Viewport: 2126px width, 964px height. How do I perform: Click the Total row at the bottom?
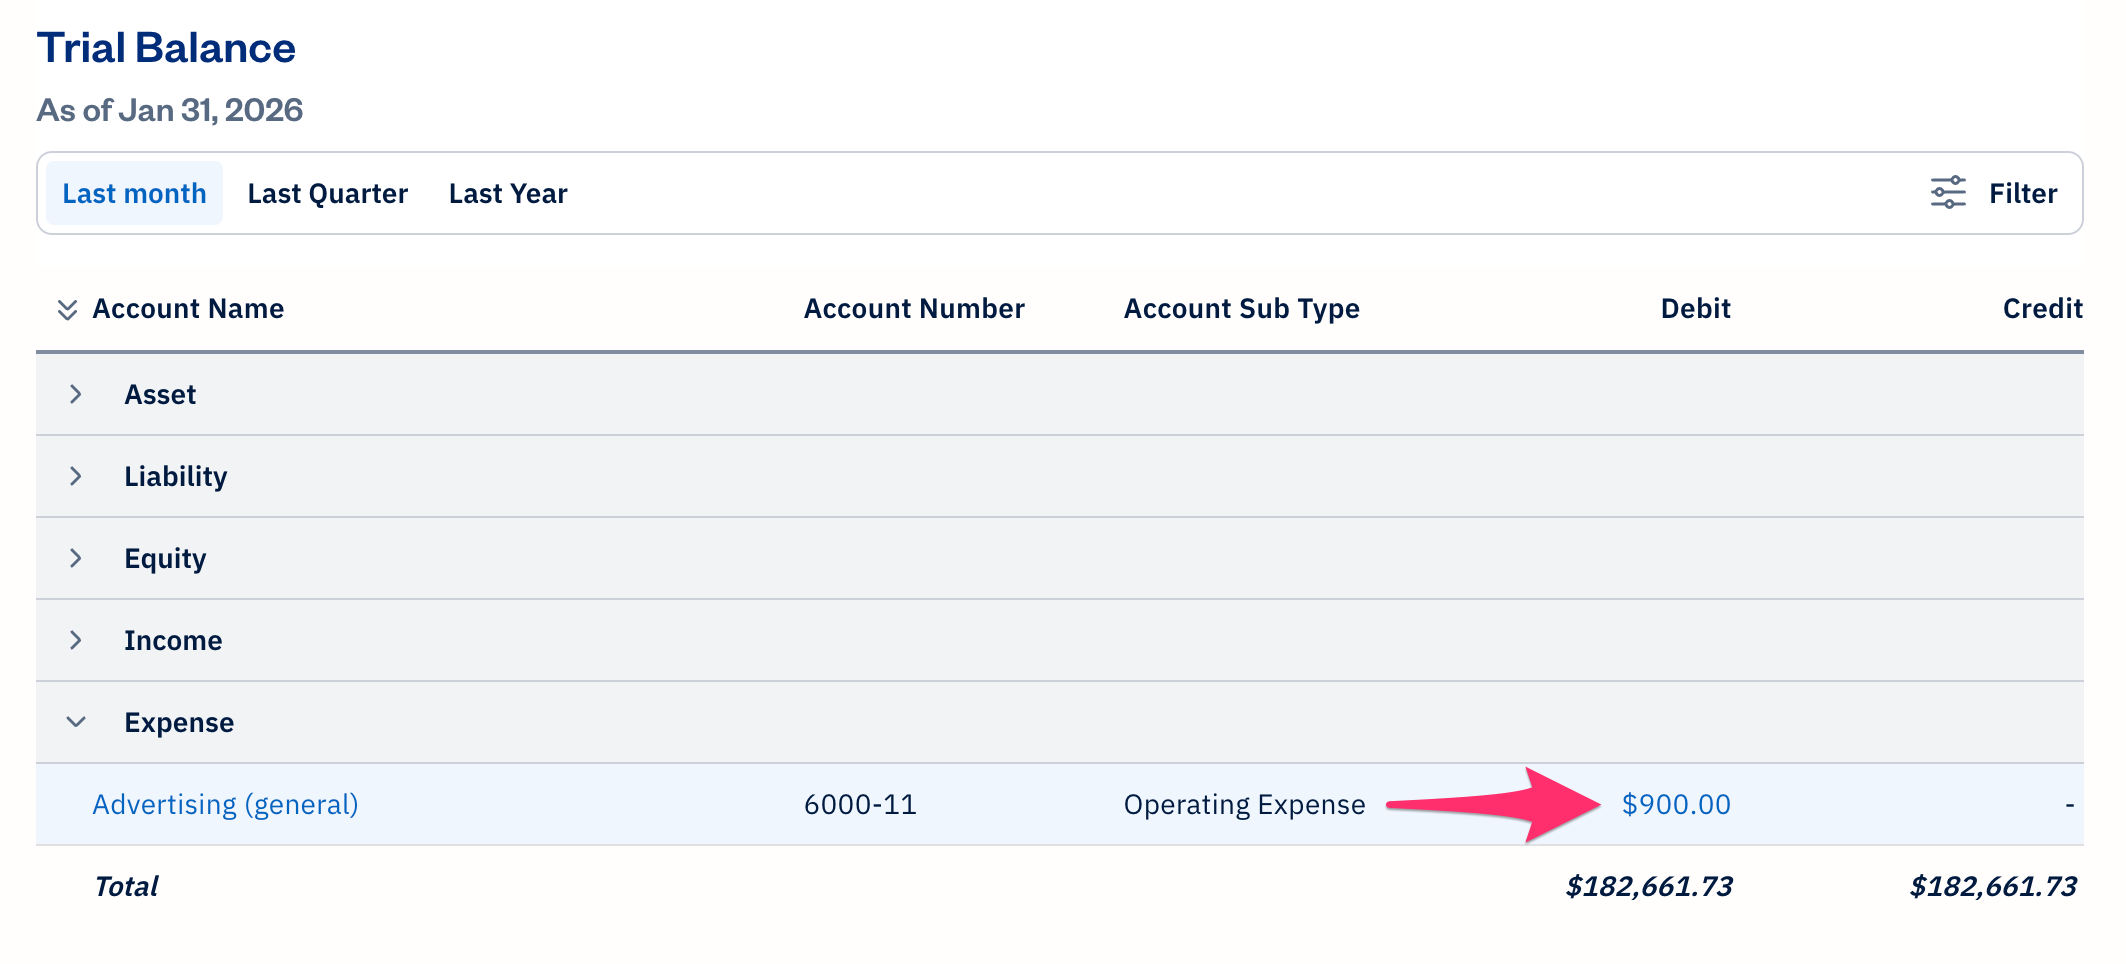coord(126,885)
